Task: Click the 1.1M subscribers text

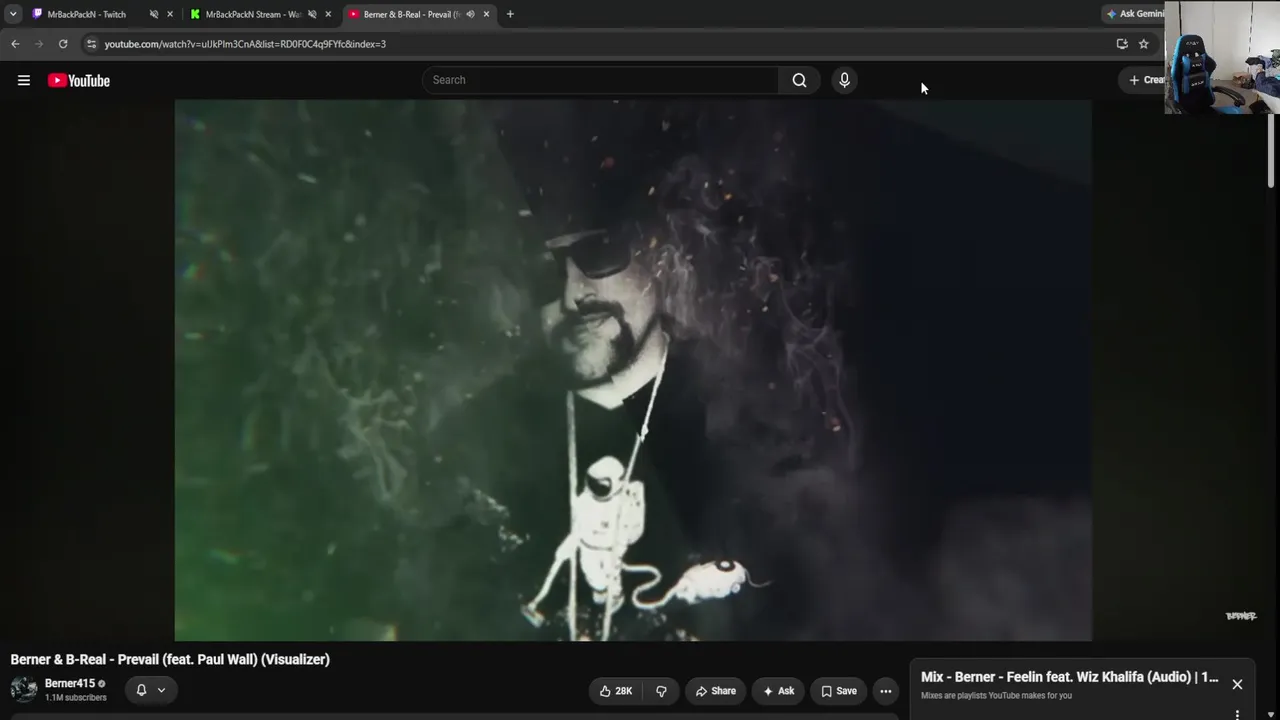Action: 76,698
